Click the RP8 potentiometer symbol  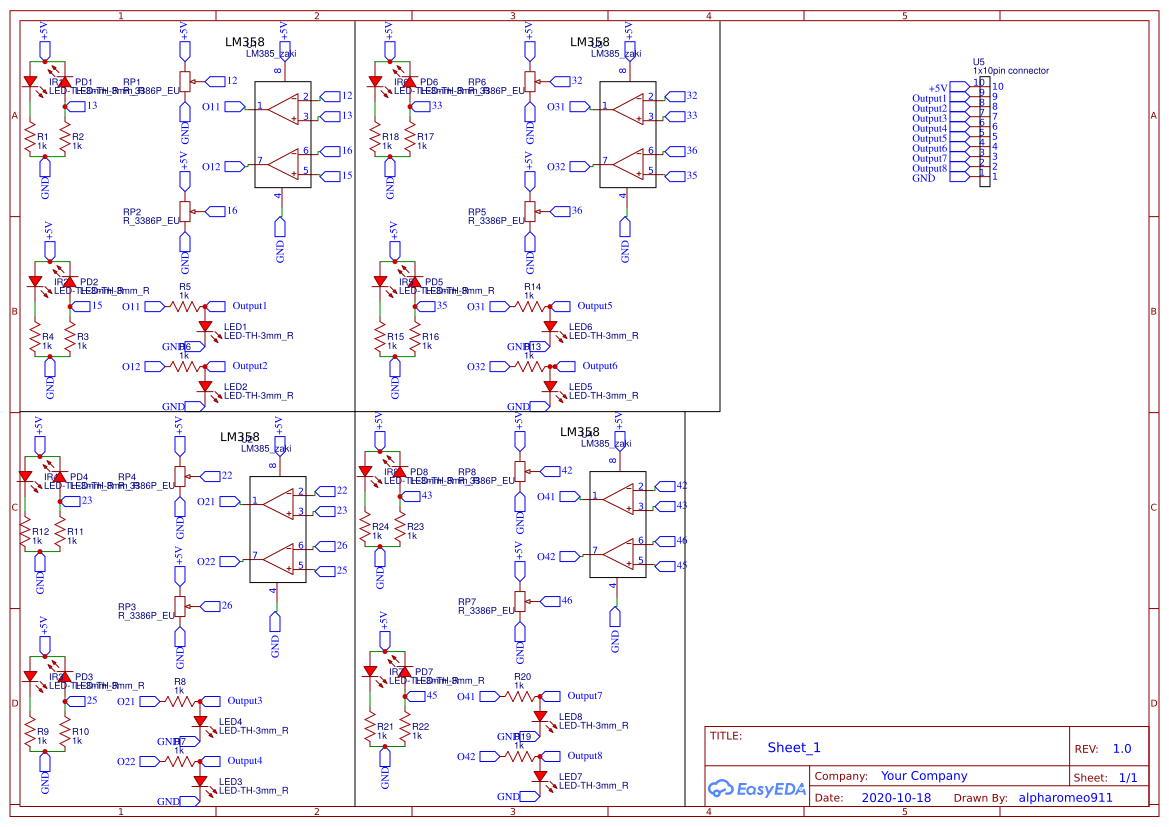520,470
